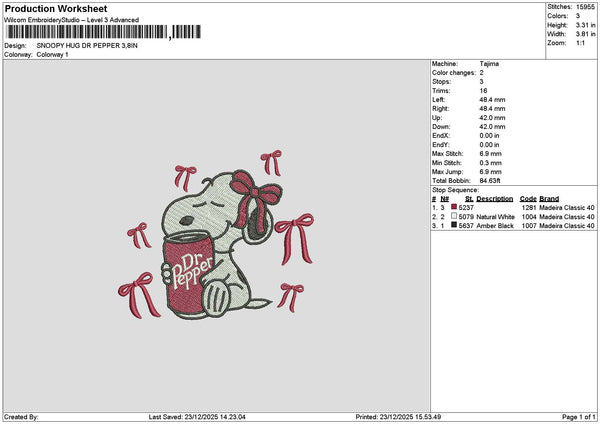600x424 pixels.
Task: Click the Amber Black 5637 color swatch
Action: click(454, 225)
